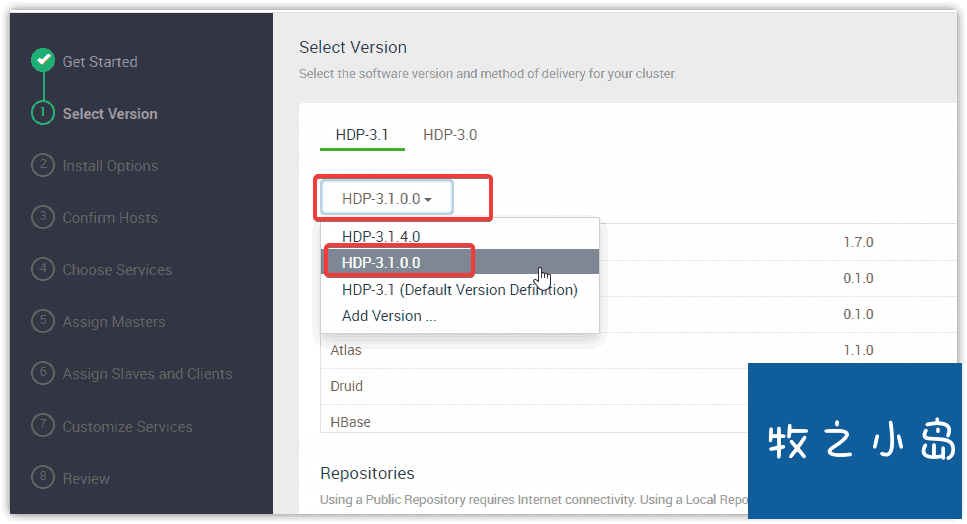Click the Choose Services step 4 circle
The image size is (967, 524).
coord(43,269)
